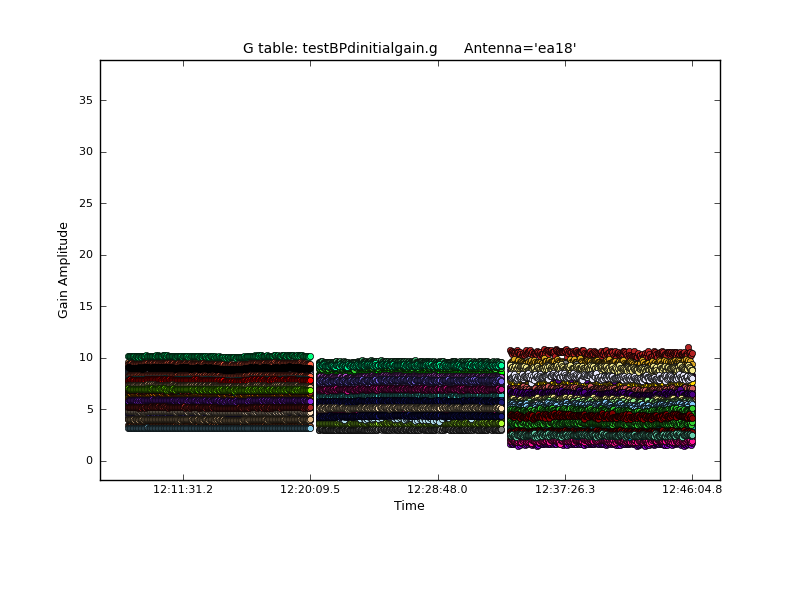800x600 pixels.
Task: Click the 12:46:04.8 time tick label
Action: 692,490
